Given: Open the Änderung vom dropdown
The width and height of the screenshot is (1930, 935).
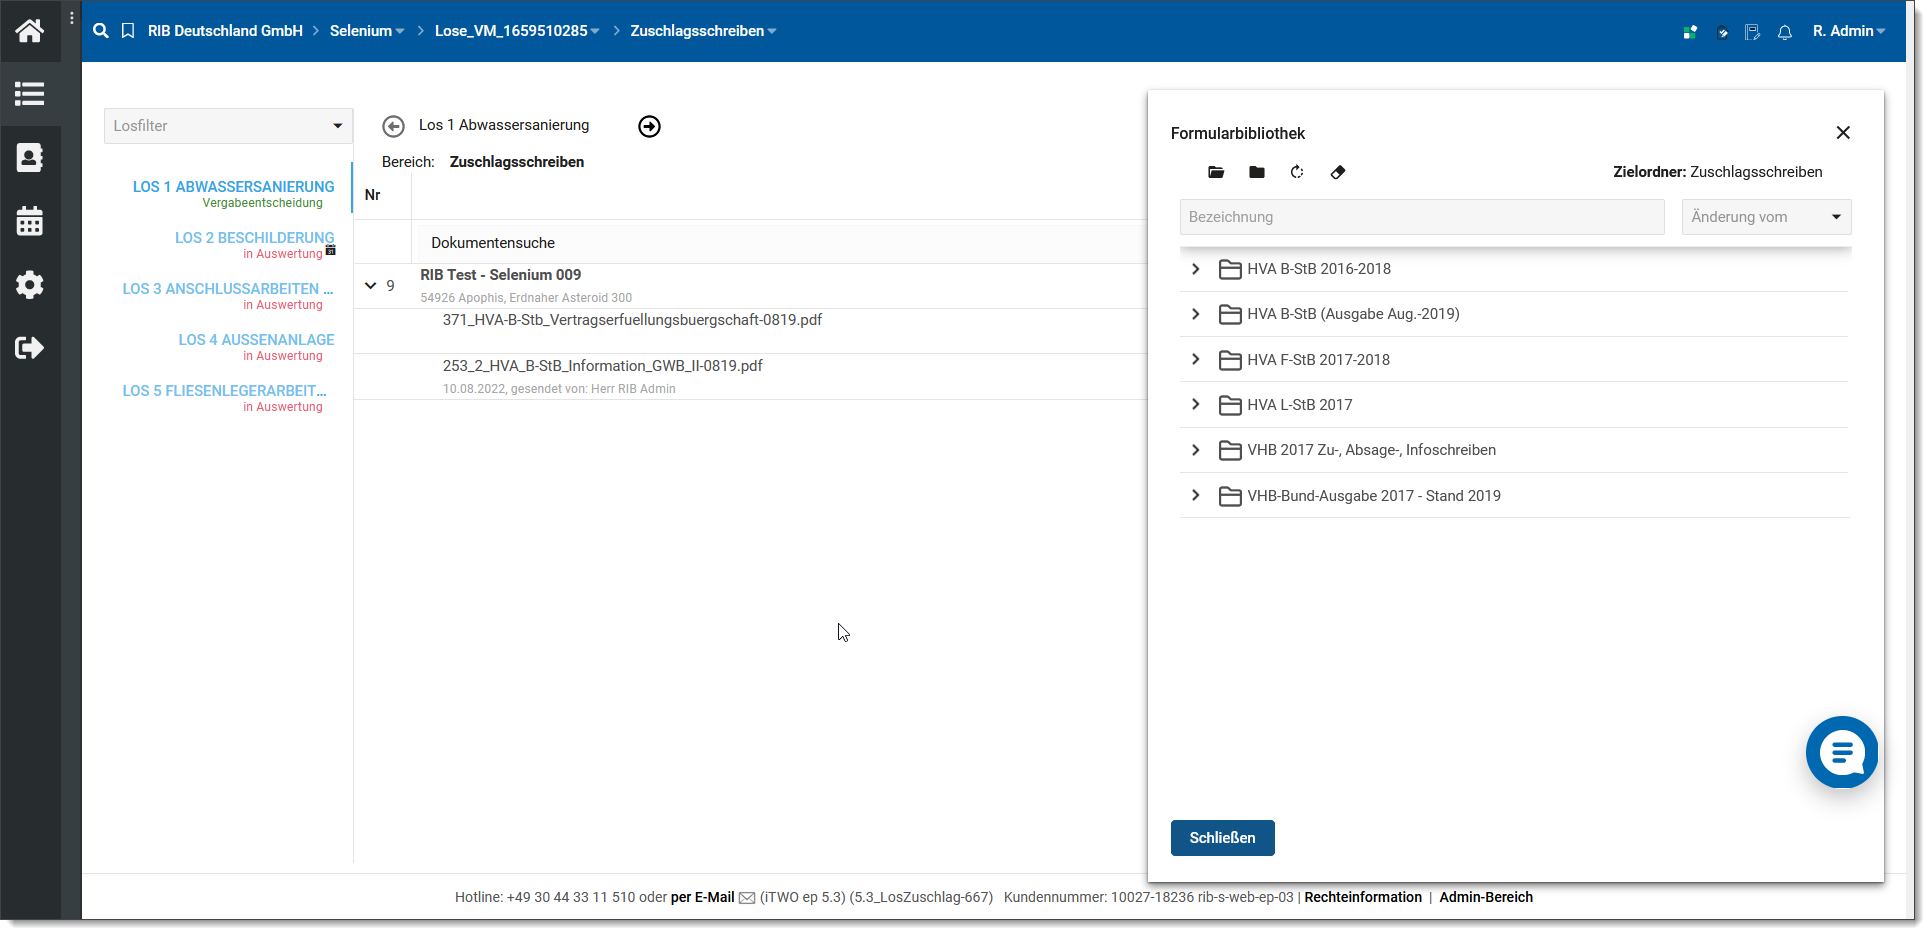Looking at the screenshot, I should (x=1765, y=217).
